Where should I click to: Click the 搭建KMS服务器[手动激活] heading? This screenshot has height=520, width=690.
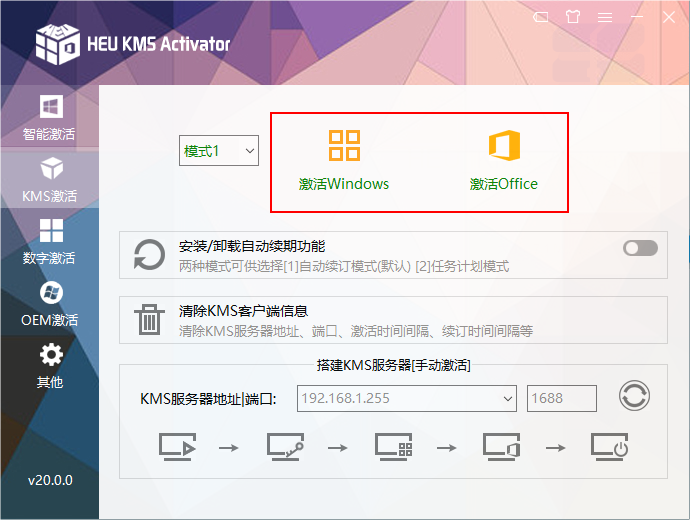393,365
